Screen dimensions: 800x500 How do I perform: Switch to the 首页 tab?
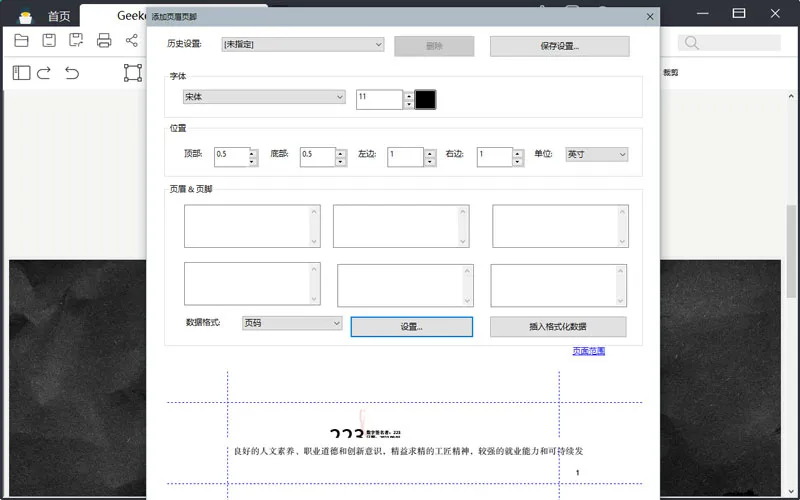(59, 16)
